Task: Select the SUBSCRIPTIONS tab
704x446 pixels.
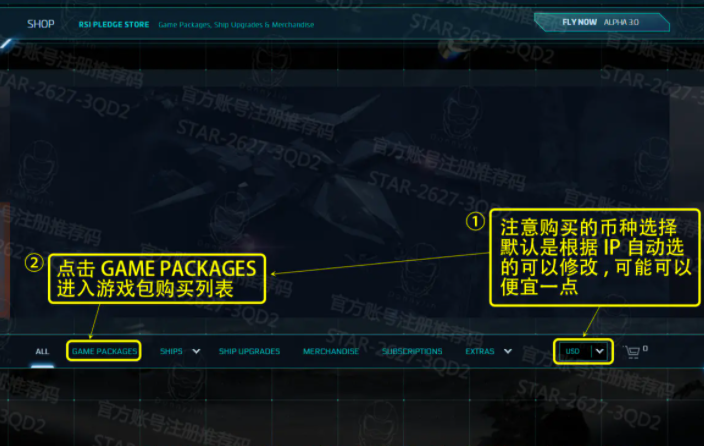Action: [x=412, y=351]
